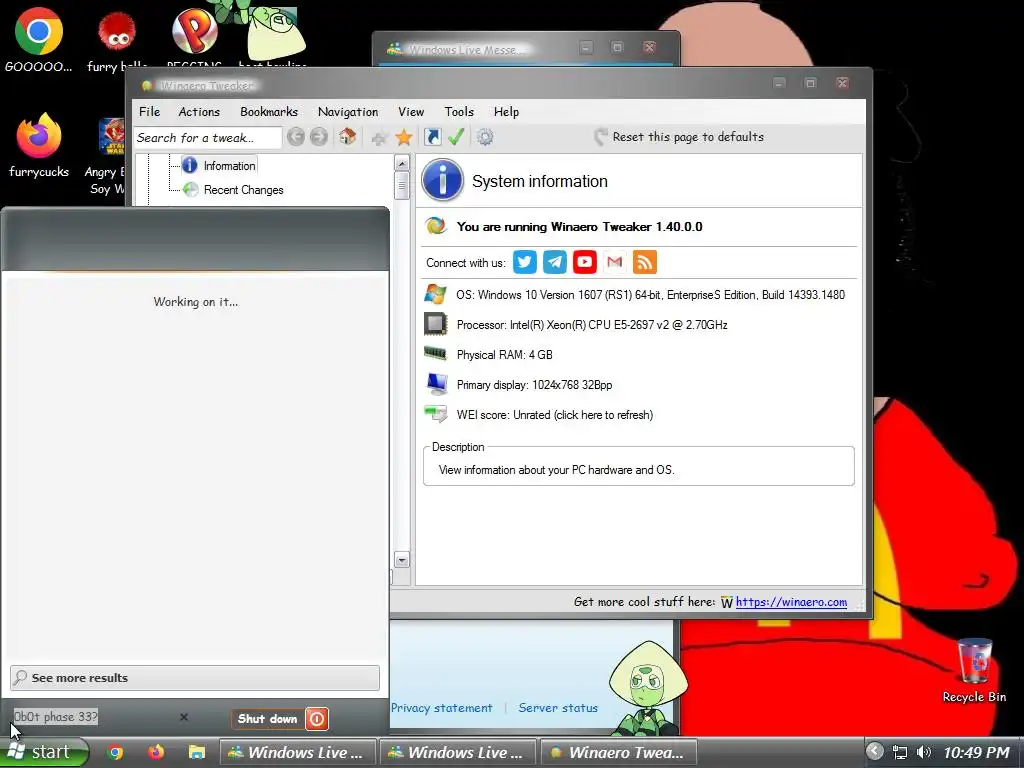Open File Explorer from the taskbar

coord(196,752)
